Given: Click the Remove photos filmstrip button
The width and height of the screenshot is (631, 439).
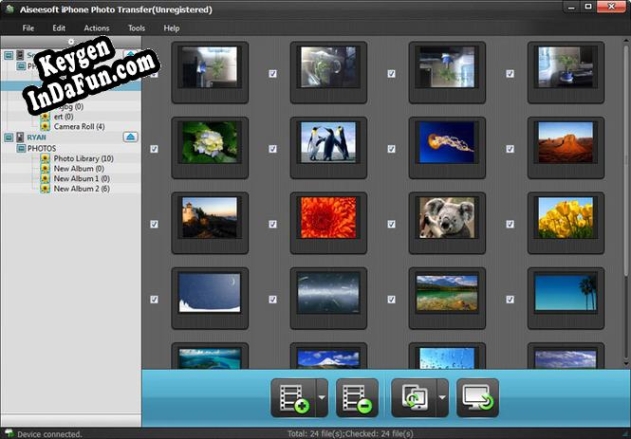Looking at the screenshot, I should 357,398.
